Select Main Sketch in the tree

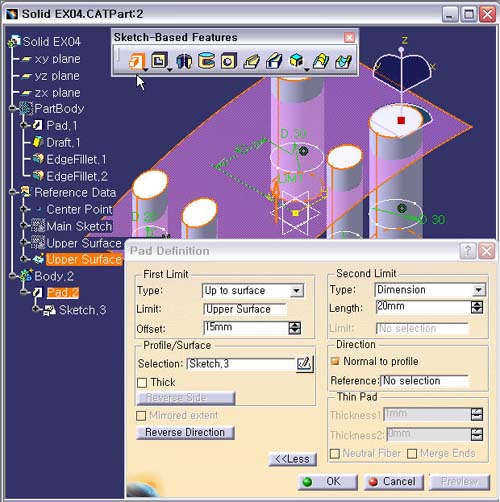coord(79,226)
